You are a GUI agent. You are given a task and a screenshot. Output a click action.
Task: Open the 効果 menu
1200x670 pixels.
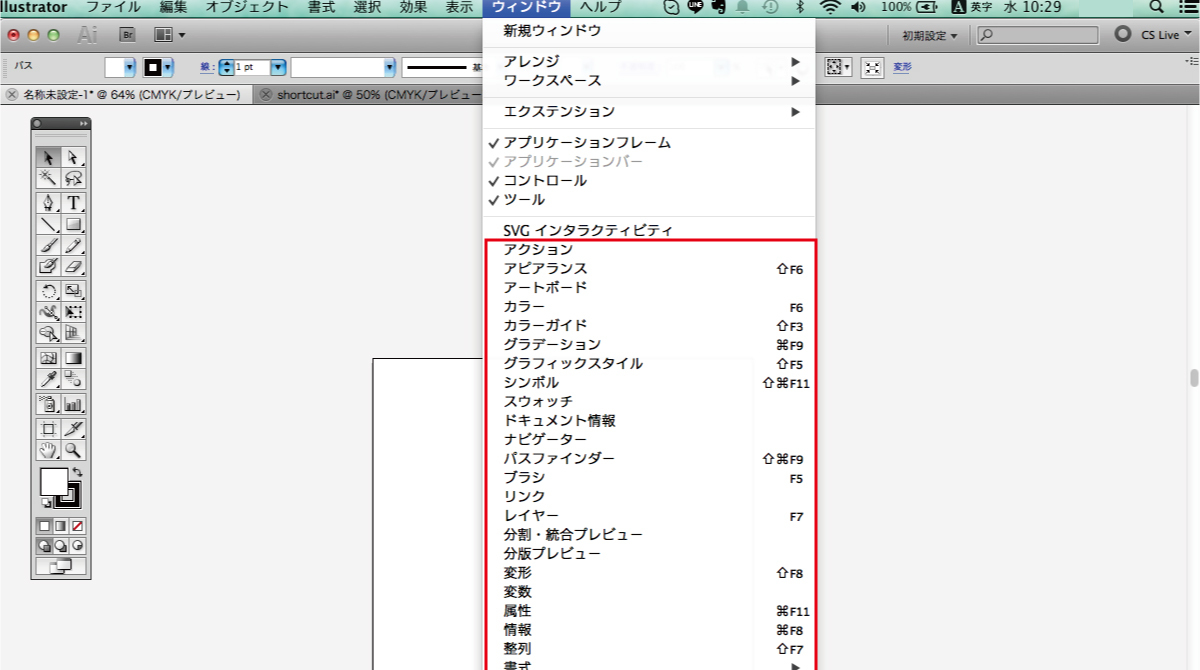[x=413, y=7]
